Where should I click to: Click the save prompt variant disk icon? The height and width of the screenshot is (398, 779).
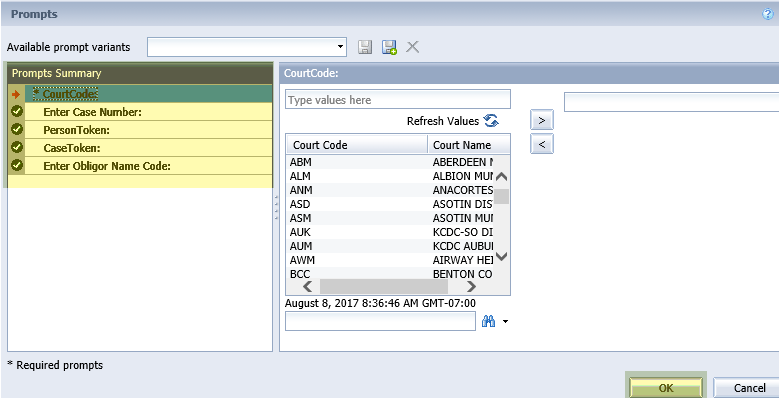pos(365,47)
